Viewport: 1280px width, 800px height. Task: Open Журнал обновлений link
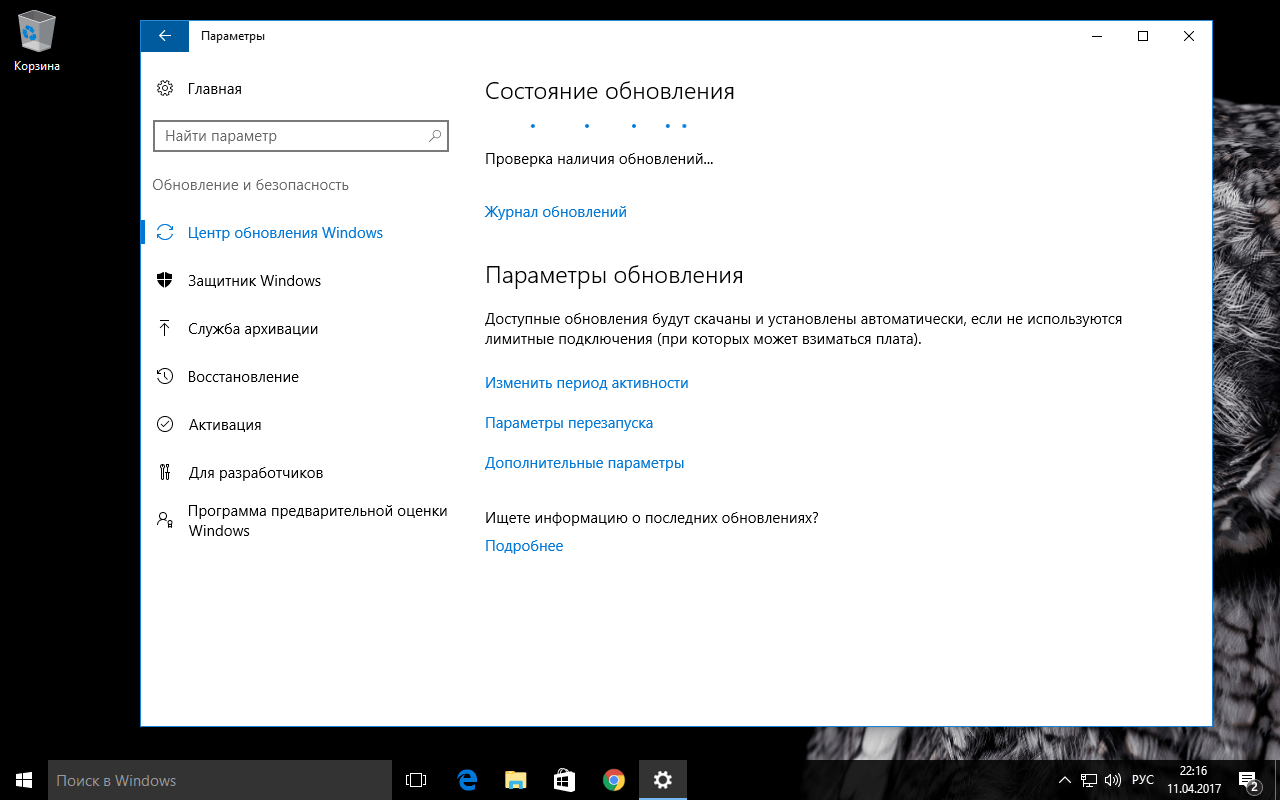click(555, 212)
